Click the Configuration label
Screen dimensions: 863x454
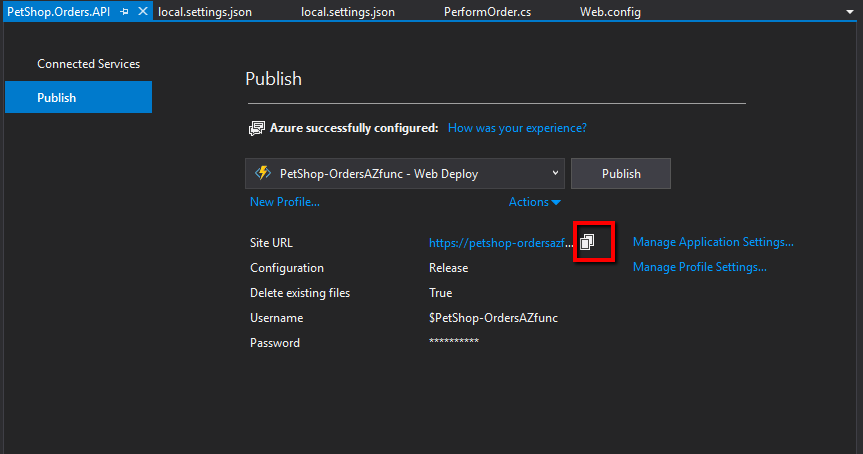click(x=287, y=268)
